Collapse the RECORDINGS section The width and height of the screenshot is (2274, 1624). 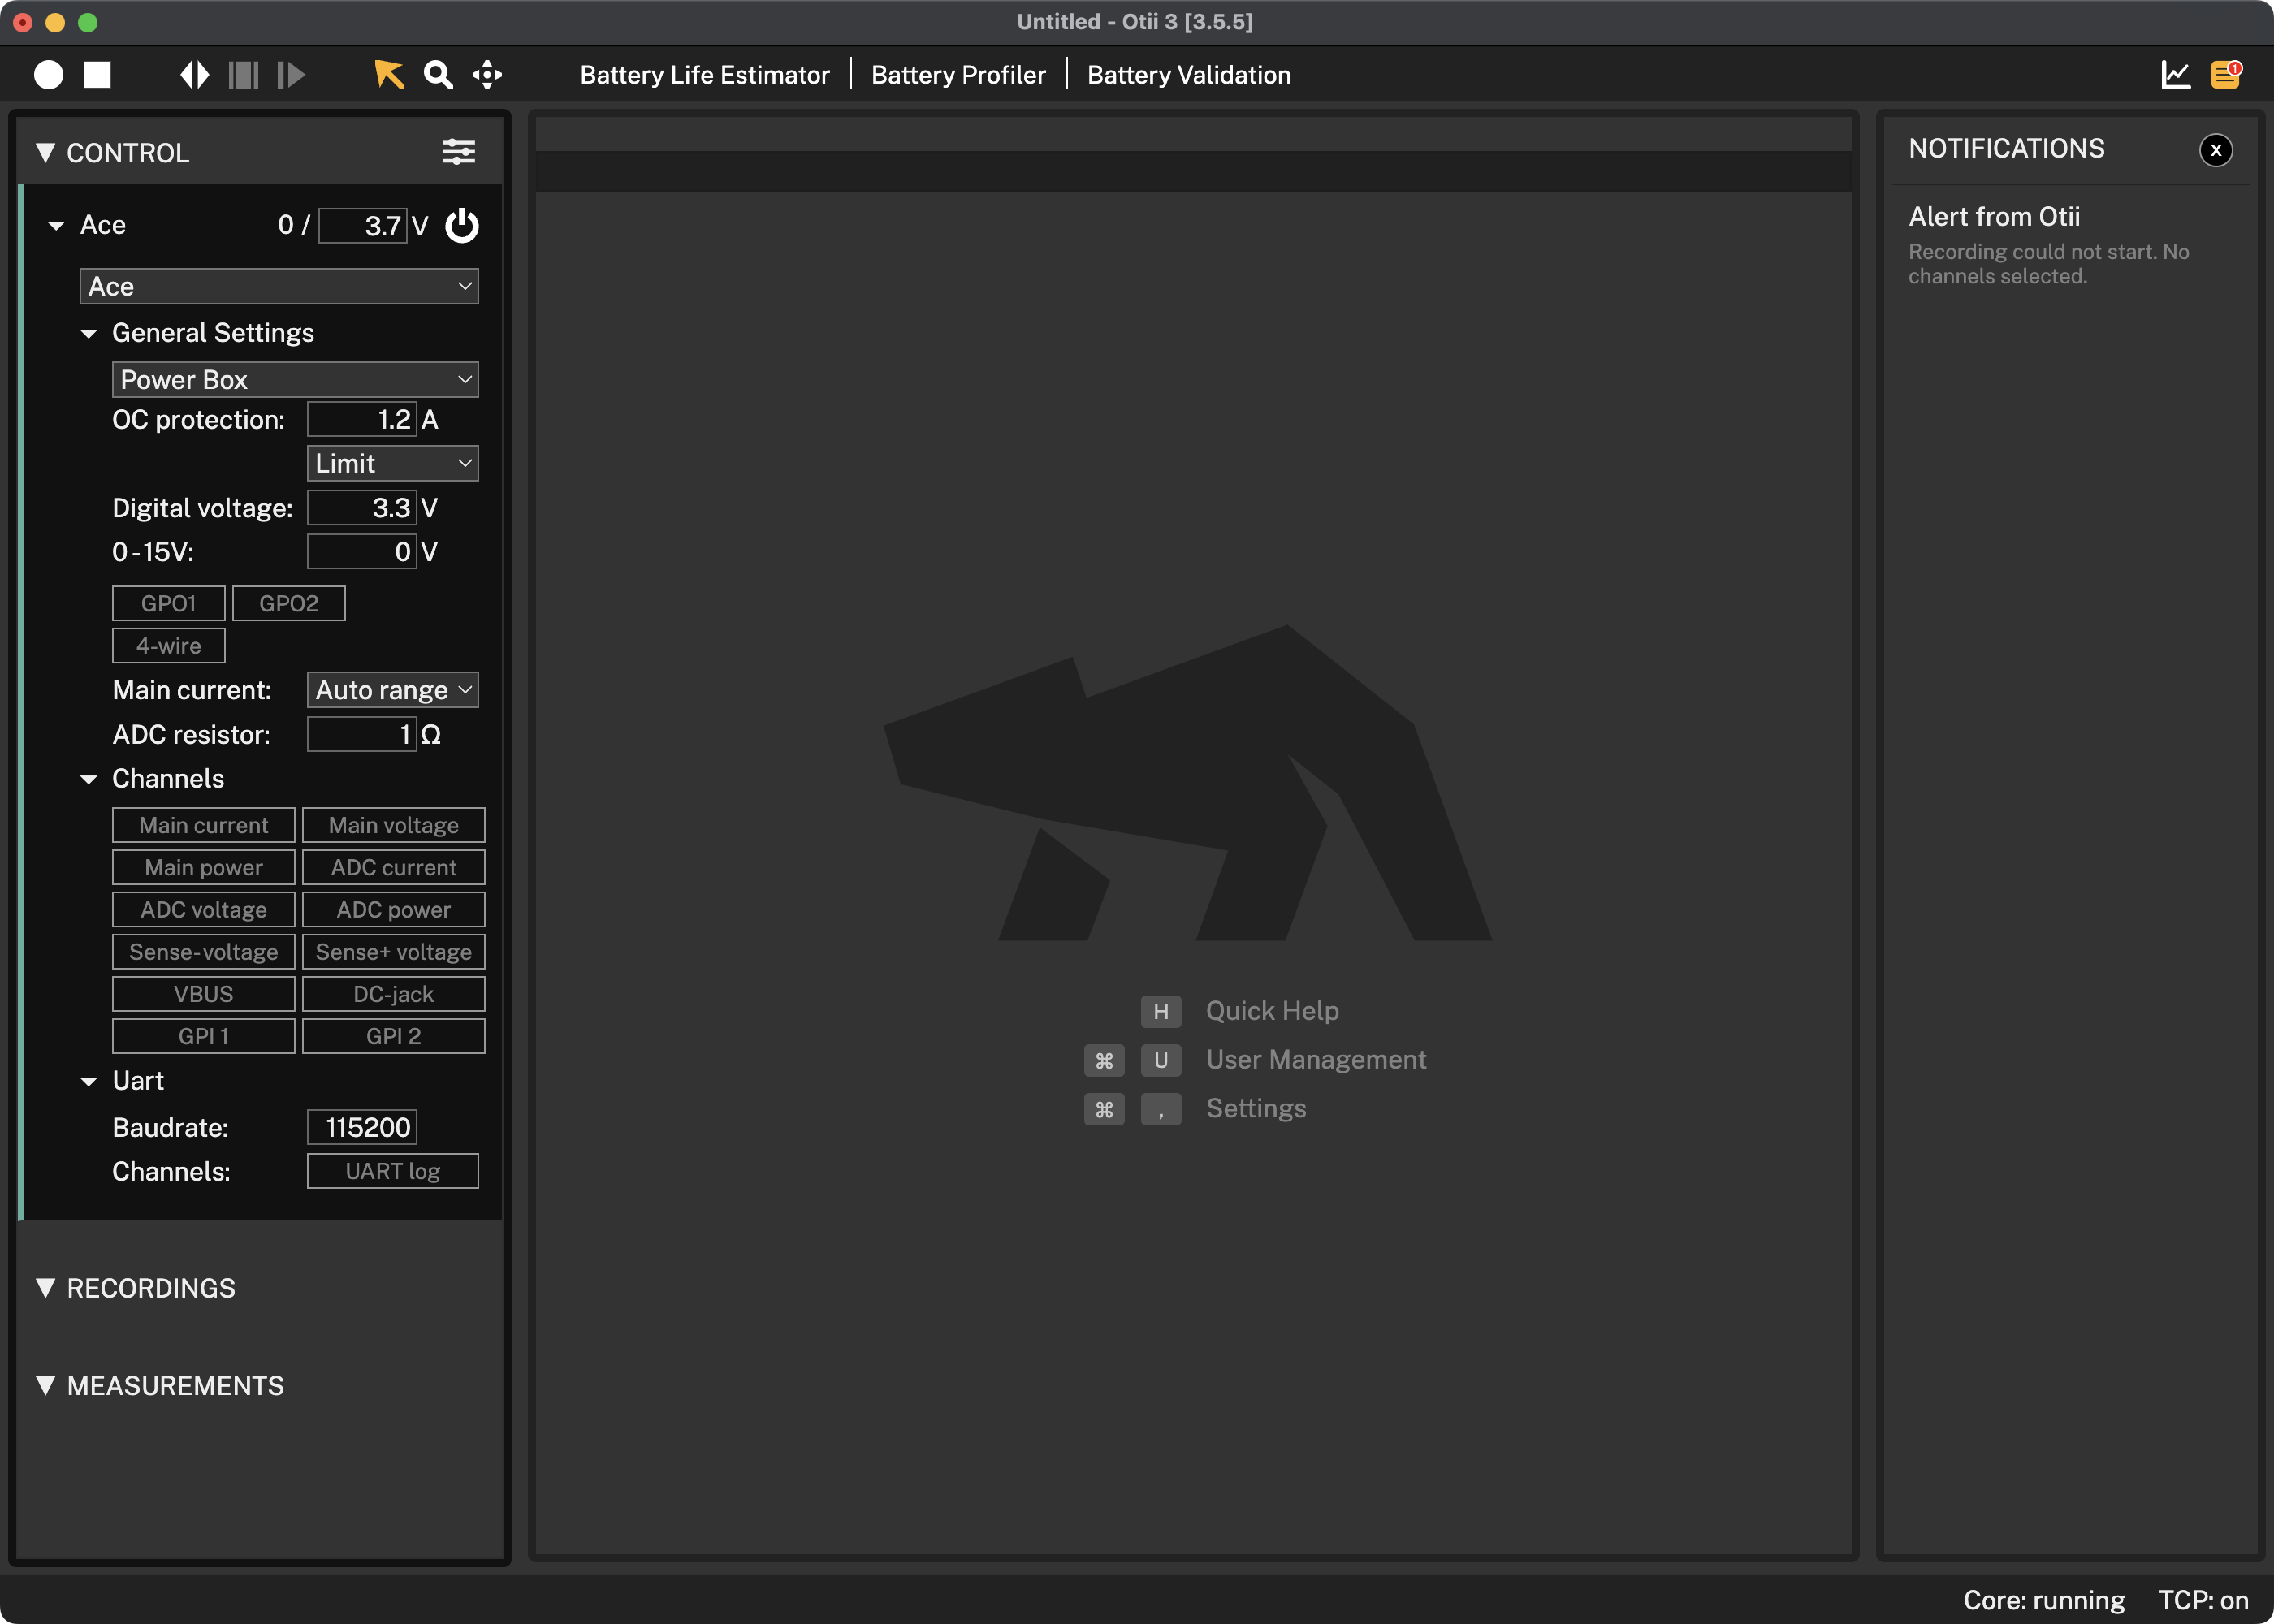click(45, 1287)
